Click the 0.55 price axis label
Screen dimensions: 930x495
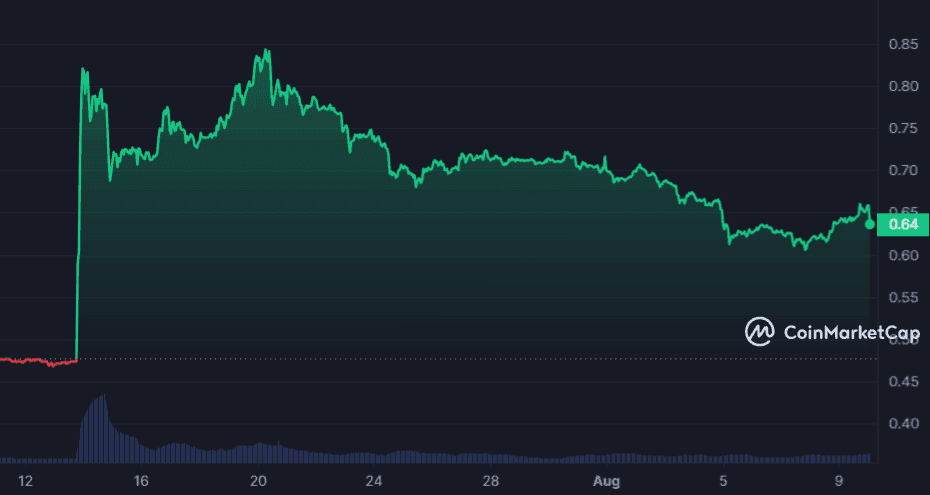point(903,298)
